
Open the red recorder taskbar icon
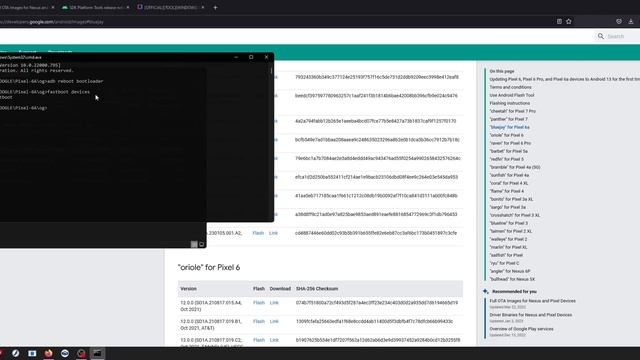pyautogui.click(x=81, y=353)
